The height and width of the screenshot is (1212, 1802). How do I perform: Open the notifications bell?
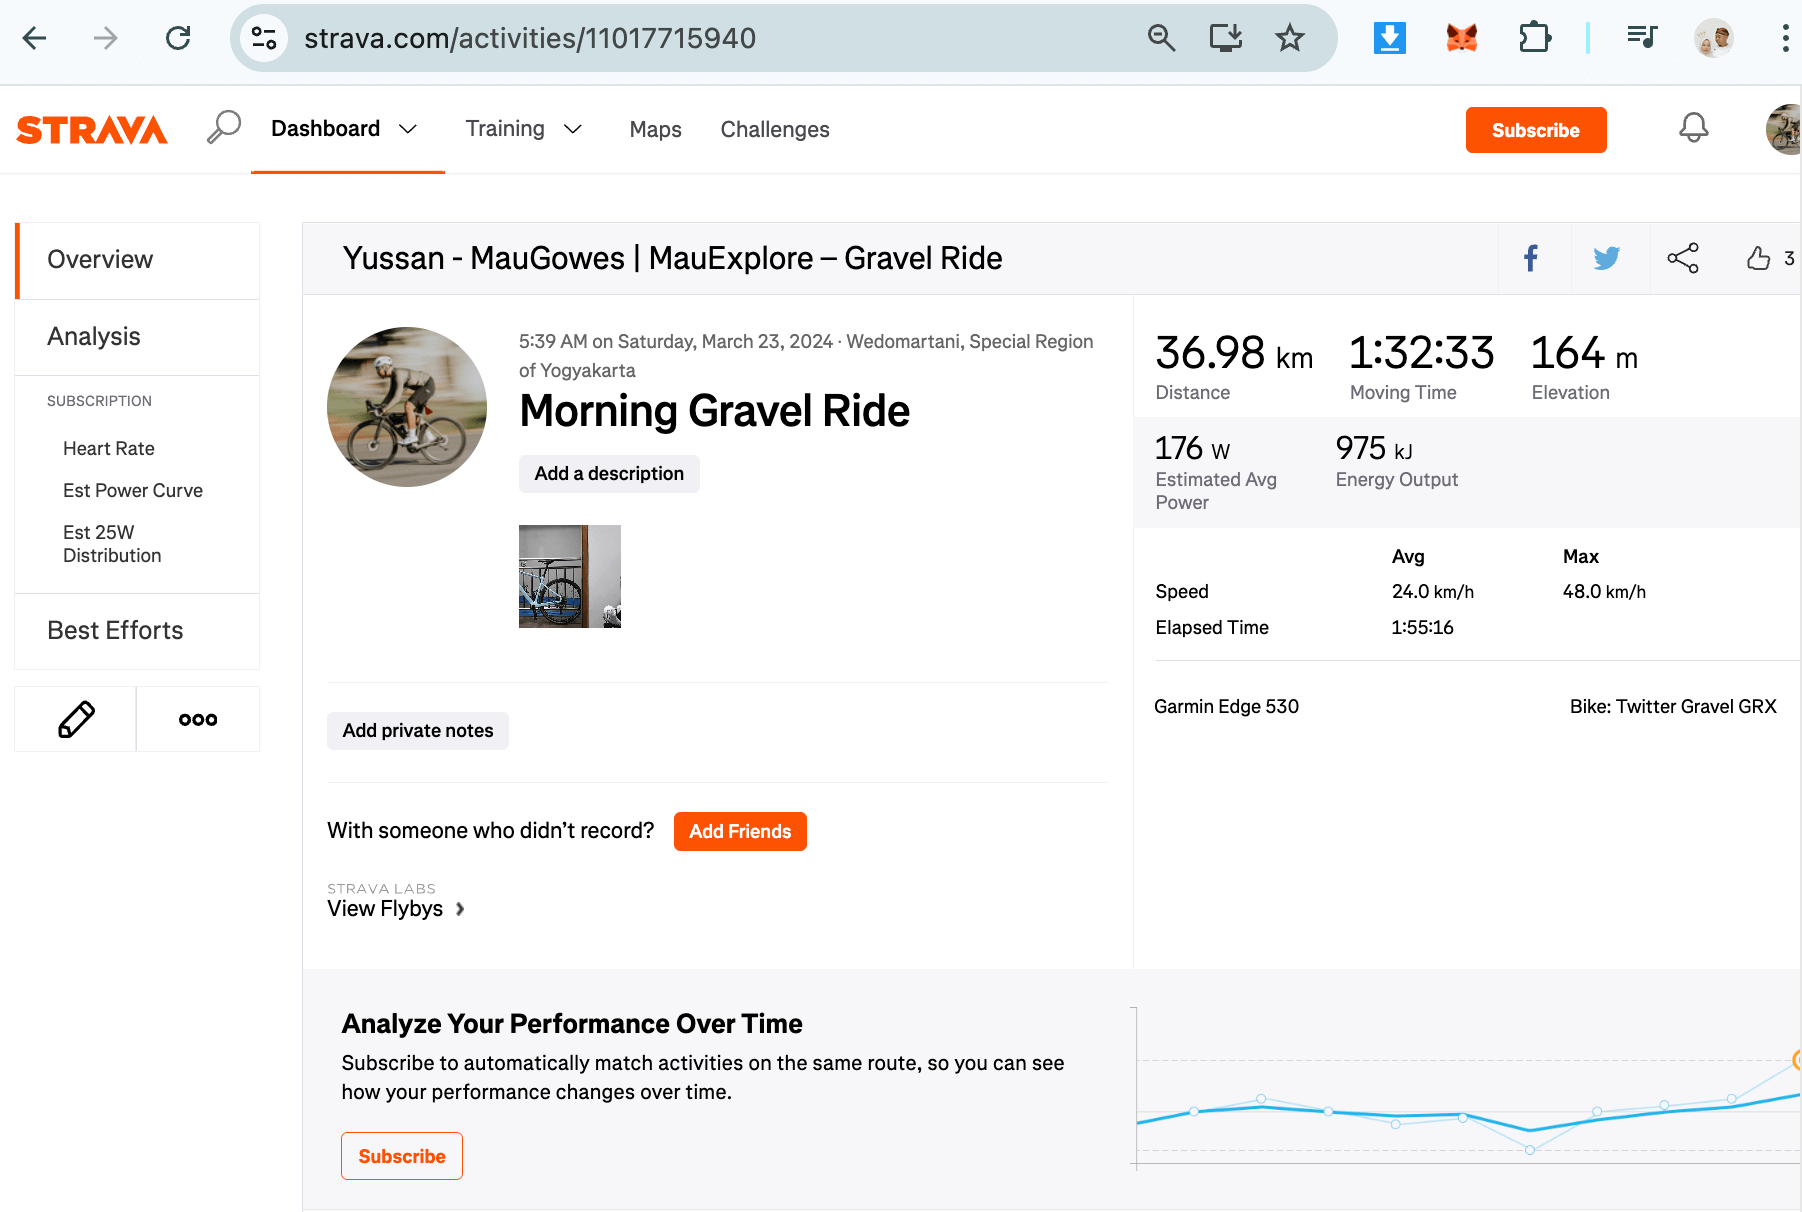[1693, 128]
